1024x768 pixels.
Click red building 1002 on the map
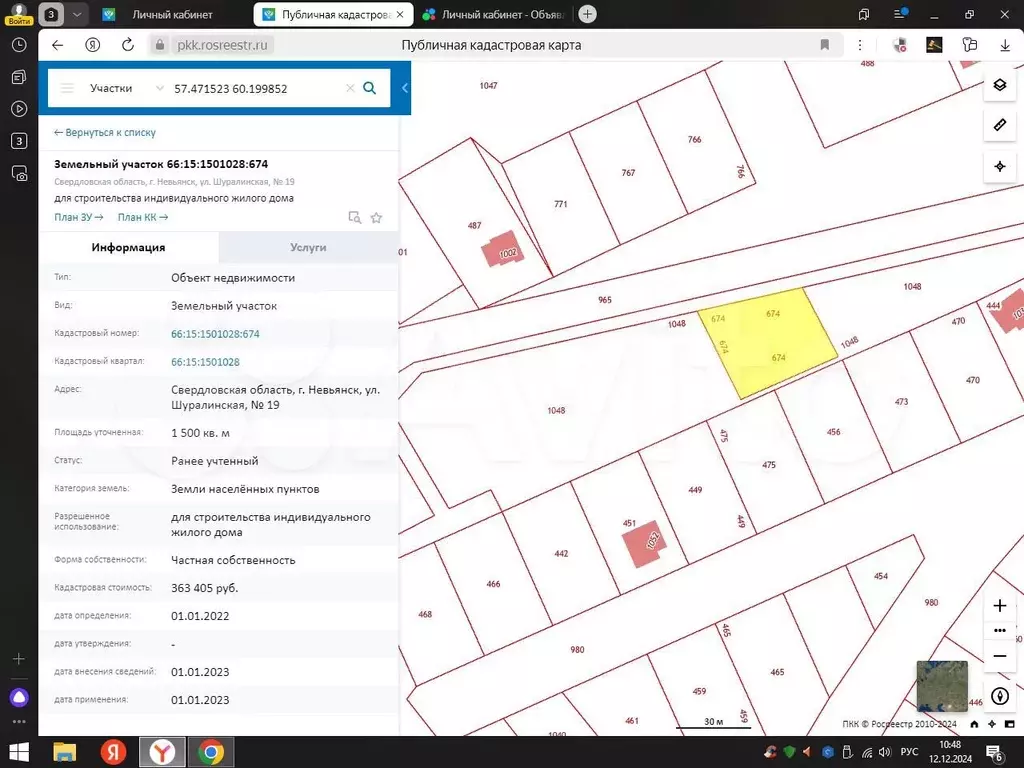(503, 249)
